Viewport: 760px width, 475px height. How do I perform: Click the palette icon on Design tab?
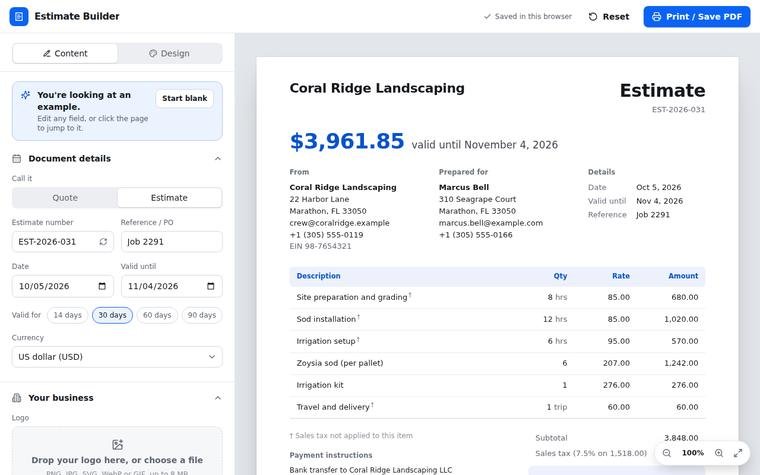[x=153, y=53]
